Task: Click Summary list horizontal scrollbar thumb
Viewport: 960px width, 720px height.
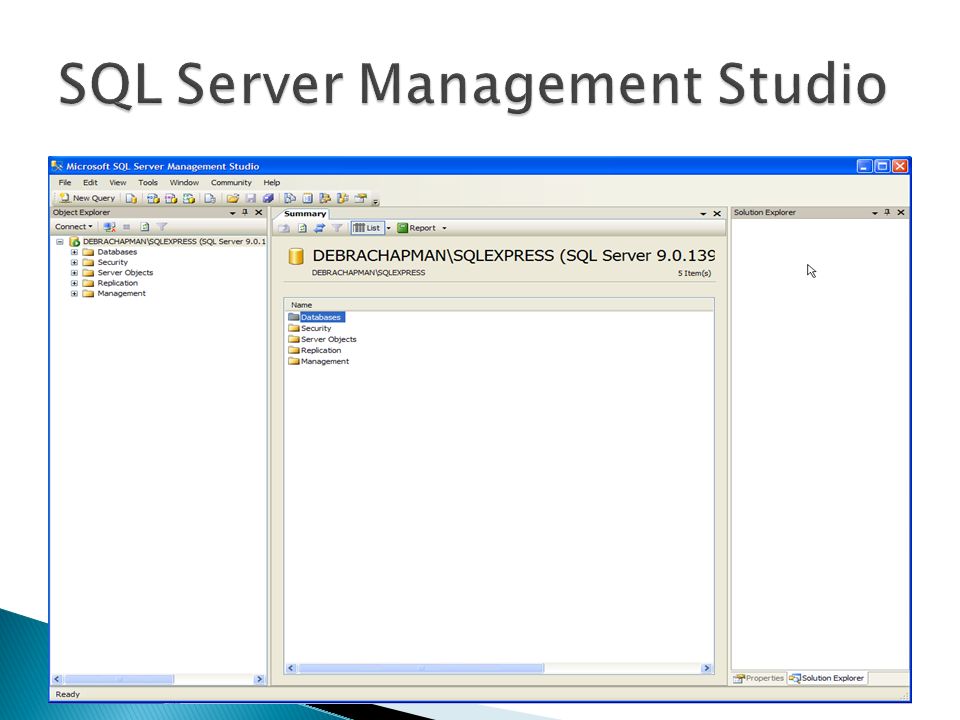Action: coord(421,669)
